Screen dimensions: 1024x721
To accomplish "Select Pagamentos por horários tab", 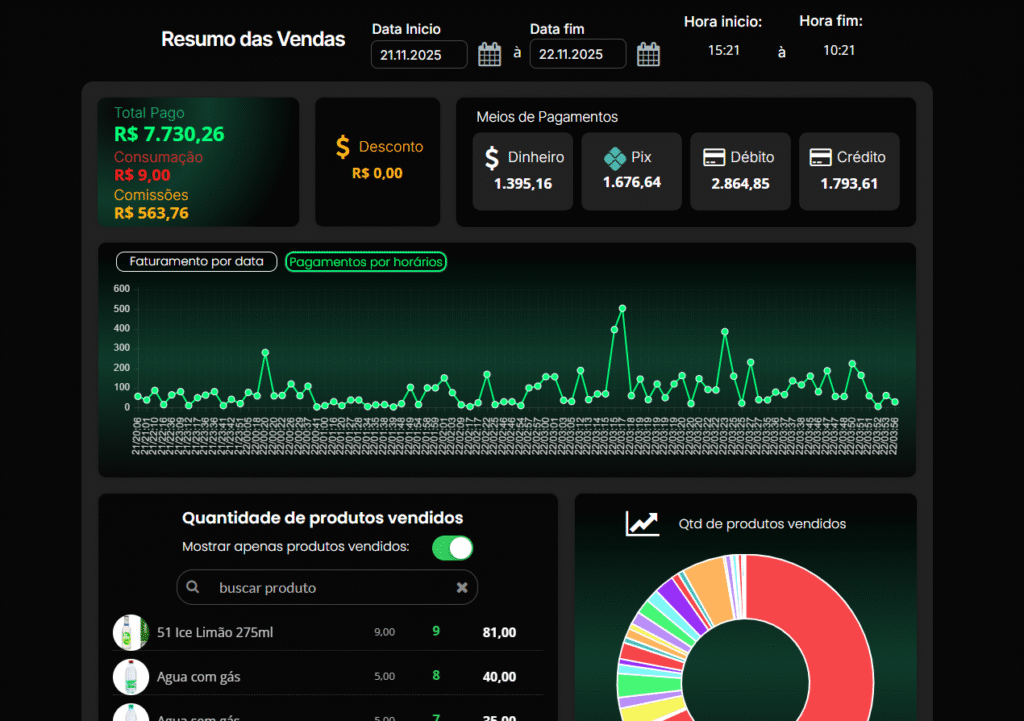I will pos(366,262).
